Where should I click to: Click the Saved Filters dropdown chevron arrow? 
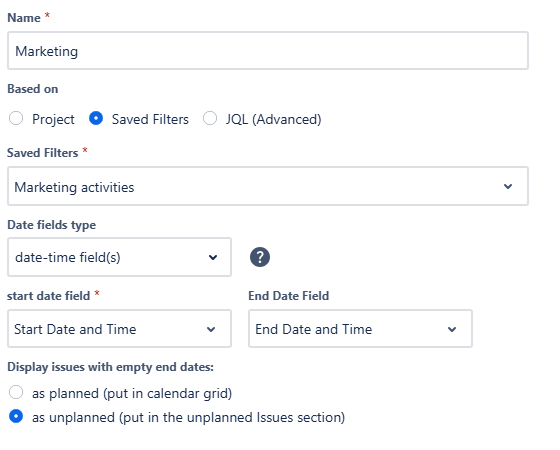click(x=508, y=186)
